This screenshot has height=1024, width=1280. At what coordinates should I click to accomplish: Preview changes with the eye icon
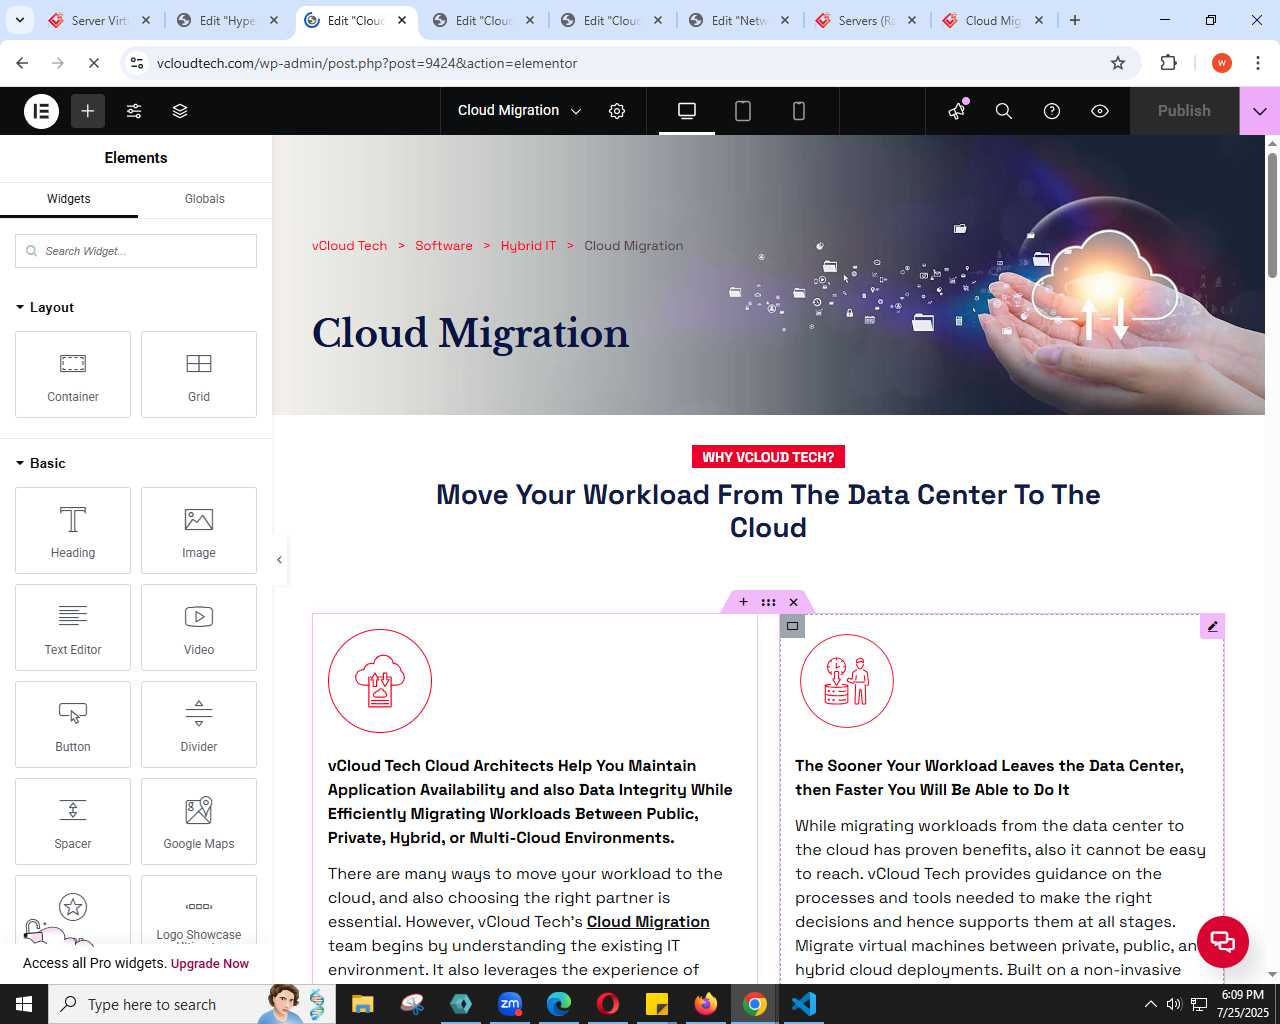[x=1100, y=111]
